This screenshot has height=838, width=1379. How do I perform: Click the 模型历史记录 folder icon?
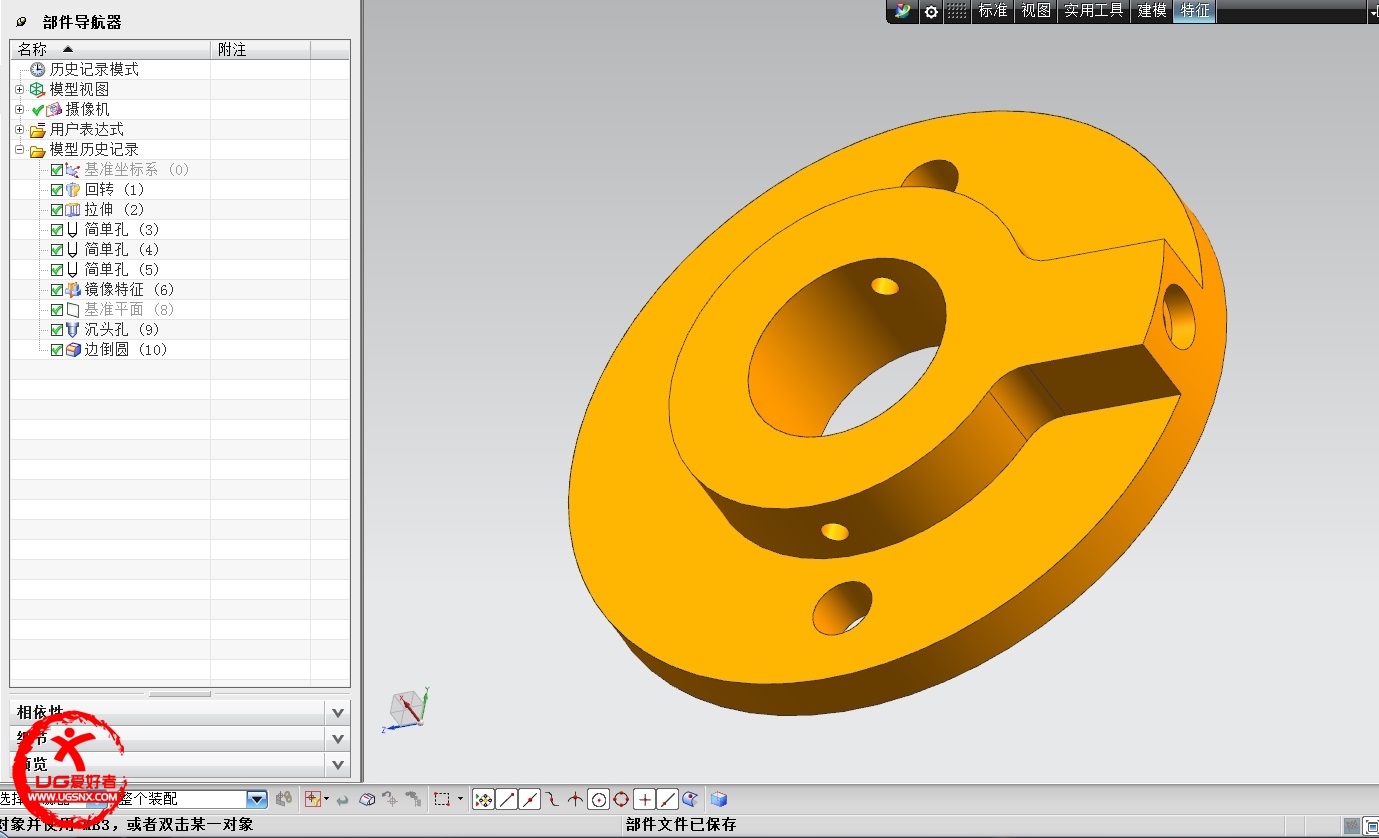click(x=38, y=150)
